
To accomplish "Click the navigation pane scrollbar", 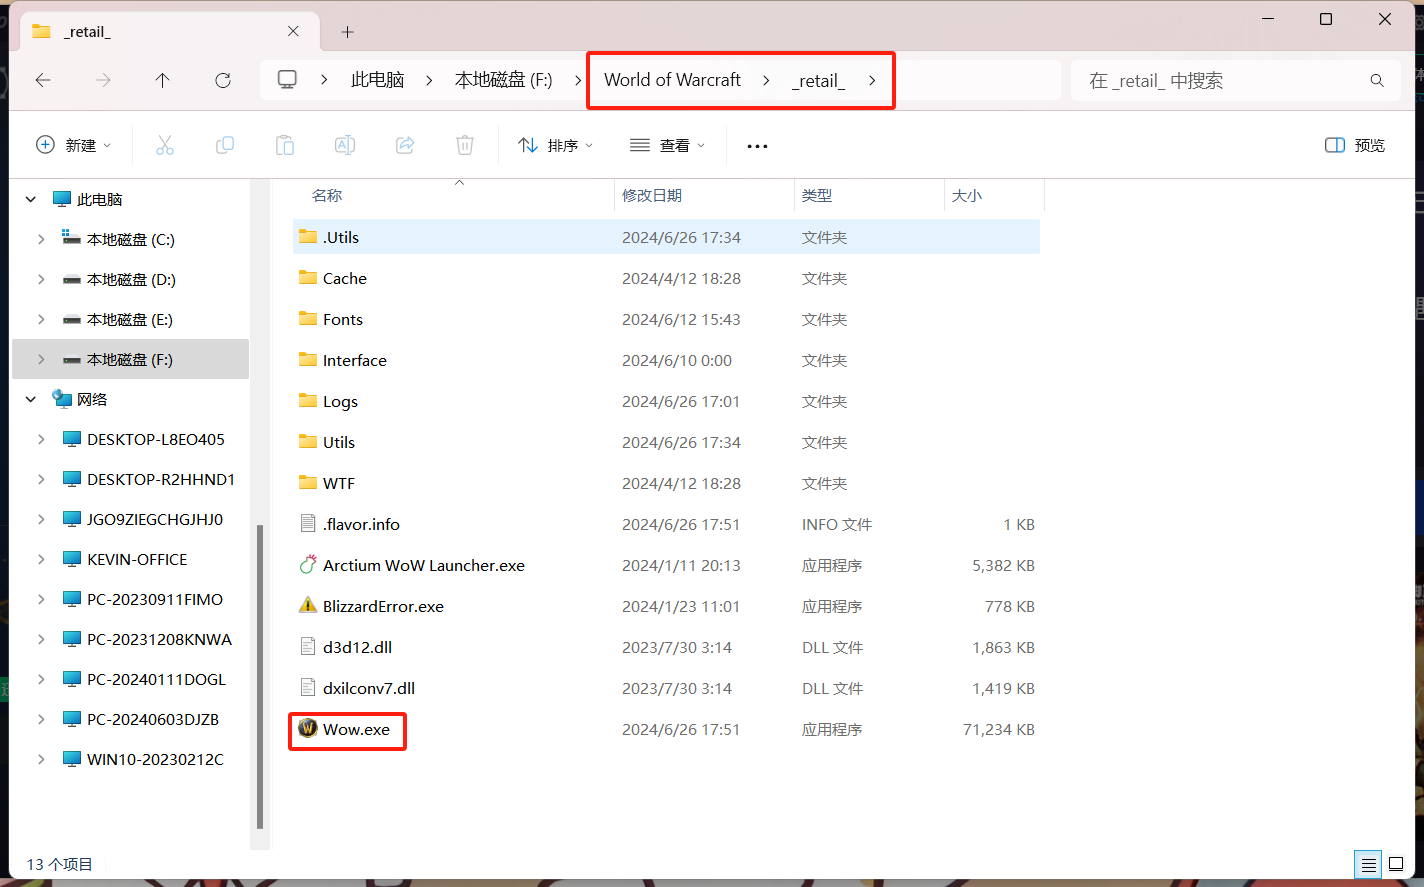I will [x=260, y=676].
